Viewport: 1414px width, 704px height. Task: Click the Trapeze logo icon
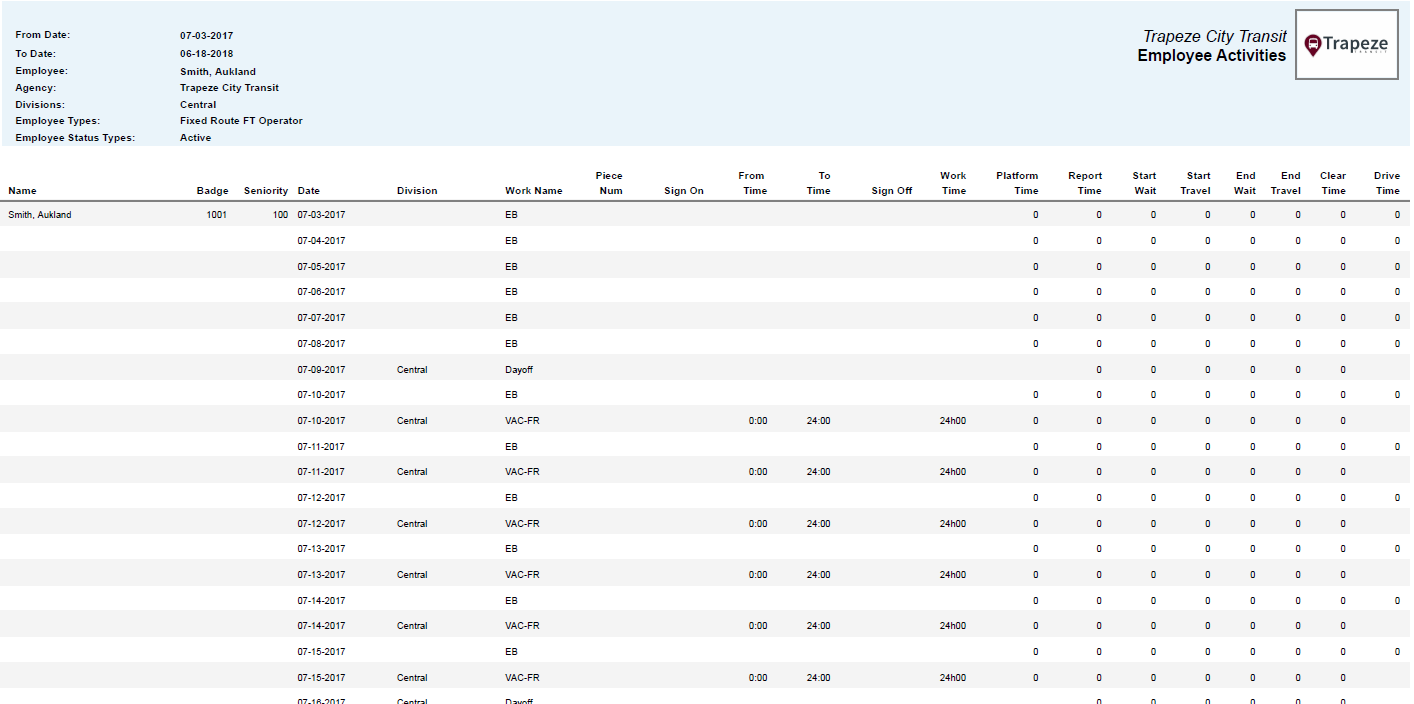click(x=1347, y=44)
